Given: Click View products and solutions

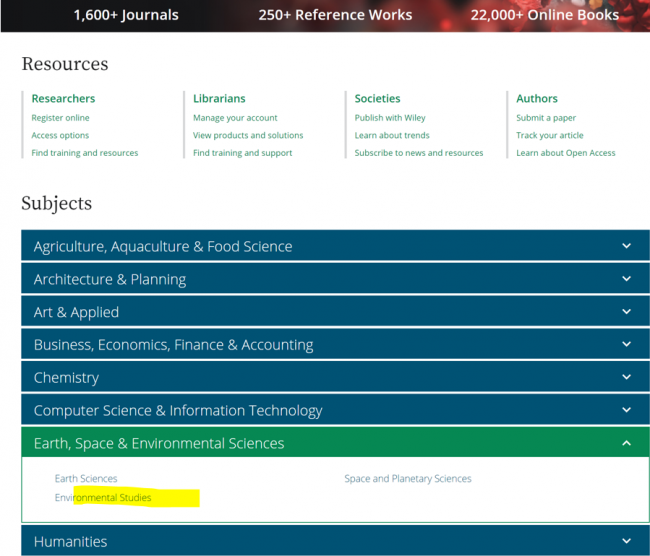Looking at the screenshot, I should click(x=248, y=136).
